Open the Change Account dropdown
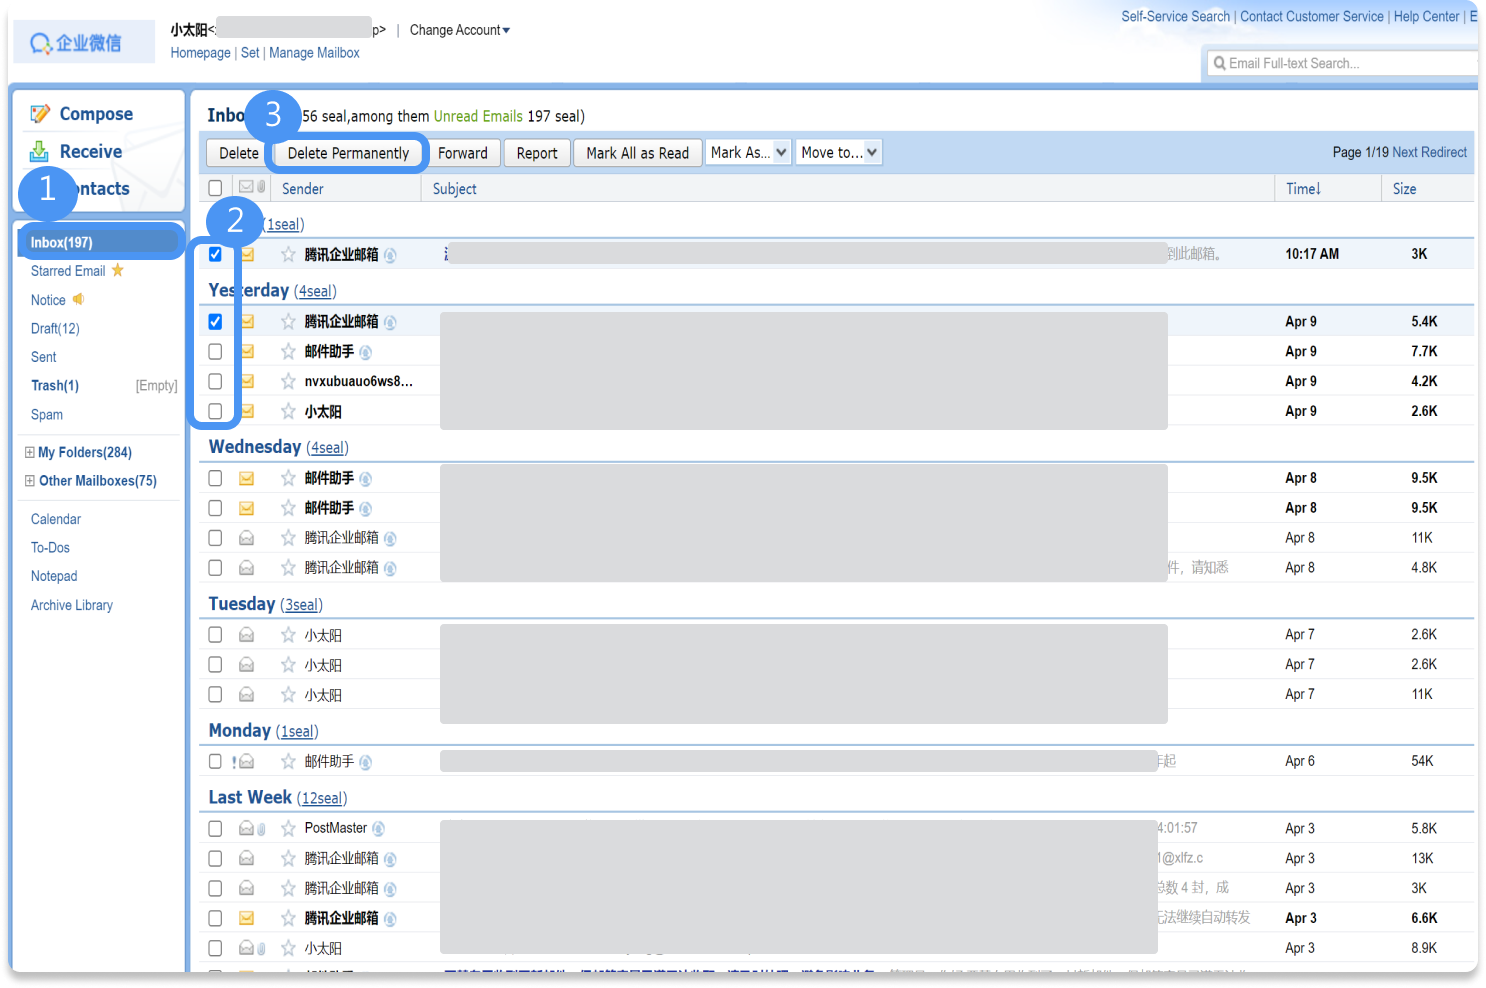The width and height of the screenshot is (1486, 988). point(460,30)
